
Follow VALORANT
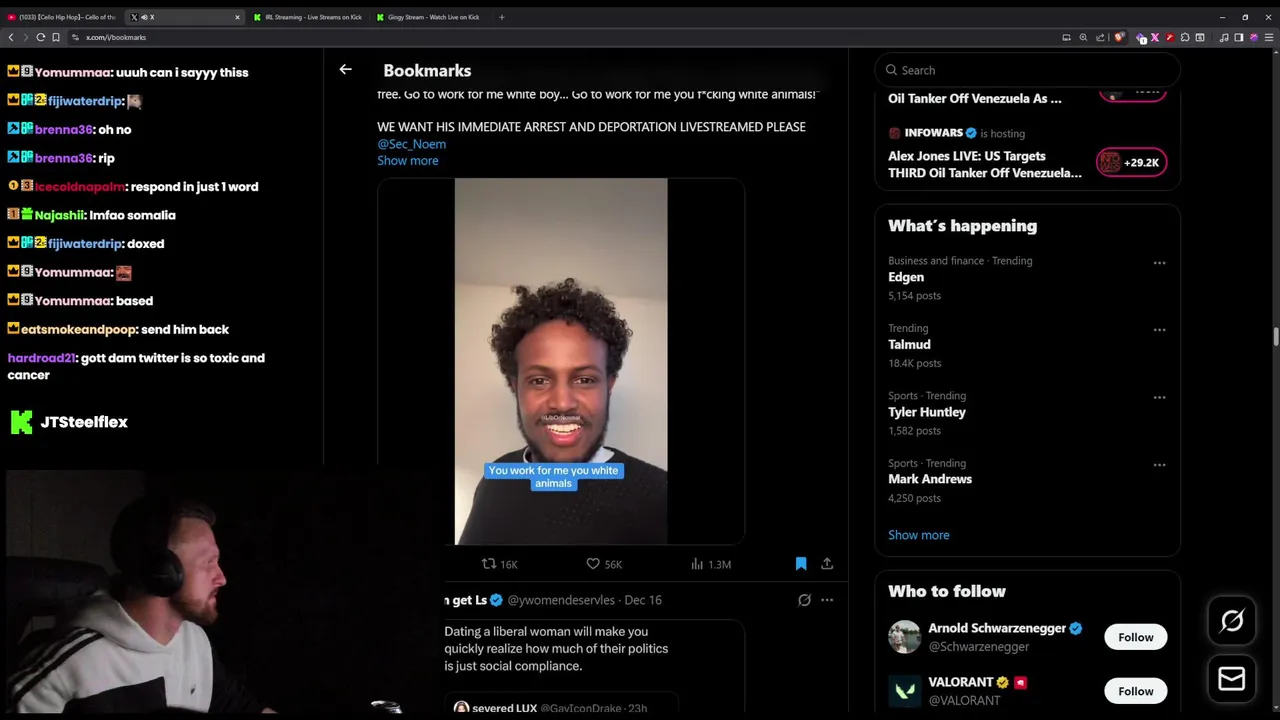[1135, 691]
